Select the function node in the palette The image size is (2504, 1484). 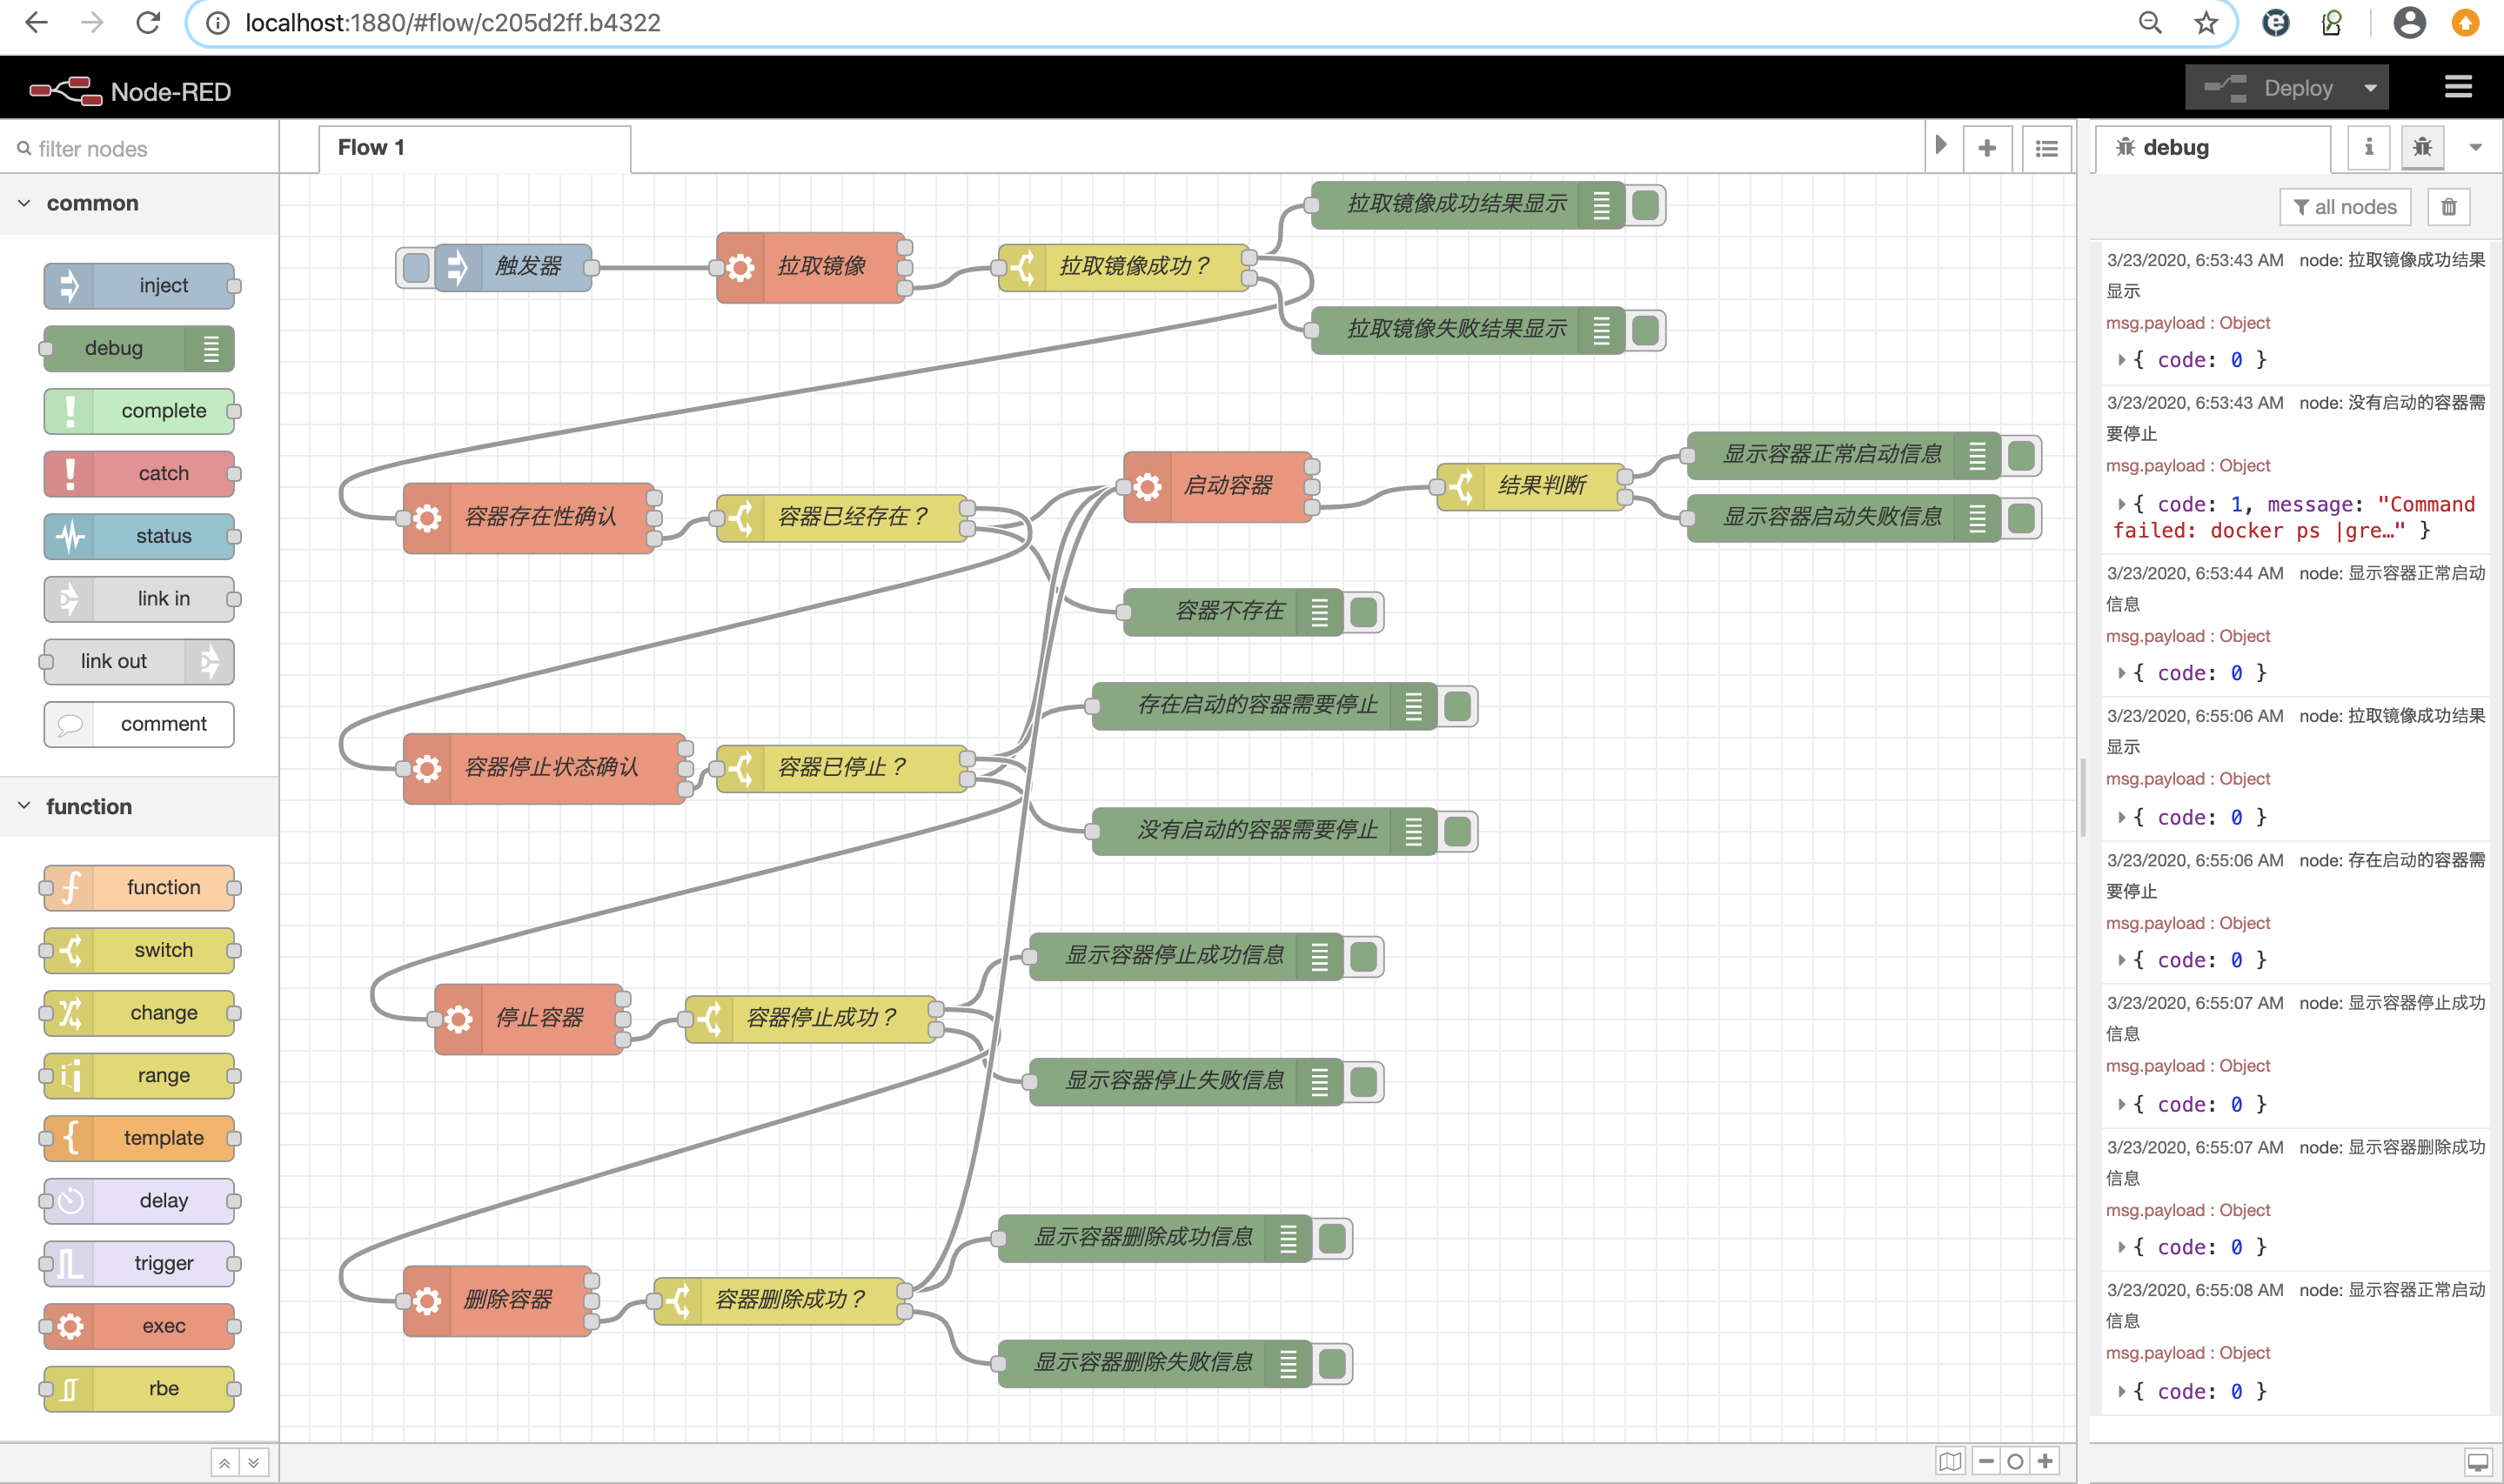point(139,887)
